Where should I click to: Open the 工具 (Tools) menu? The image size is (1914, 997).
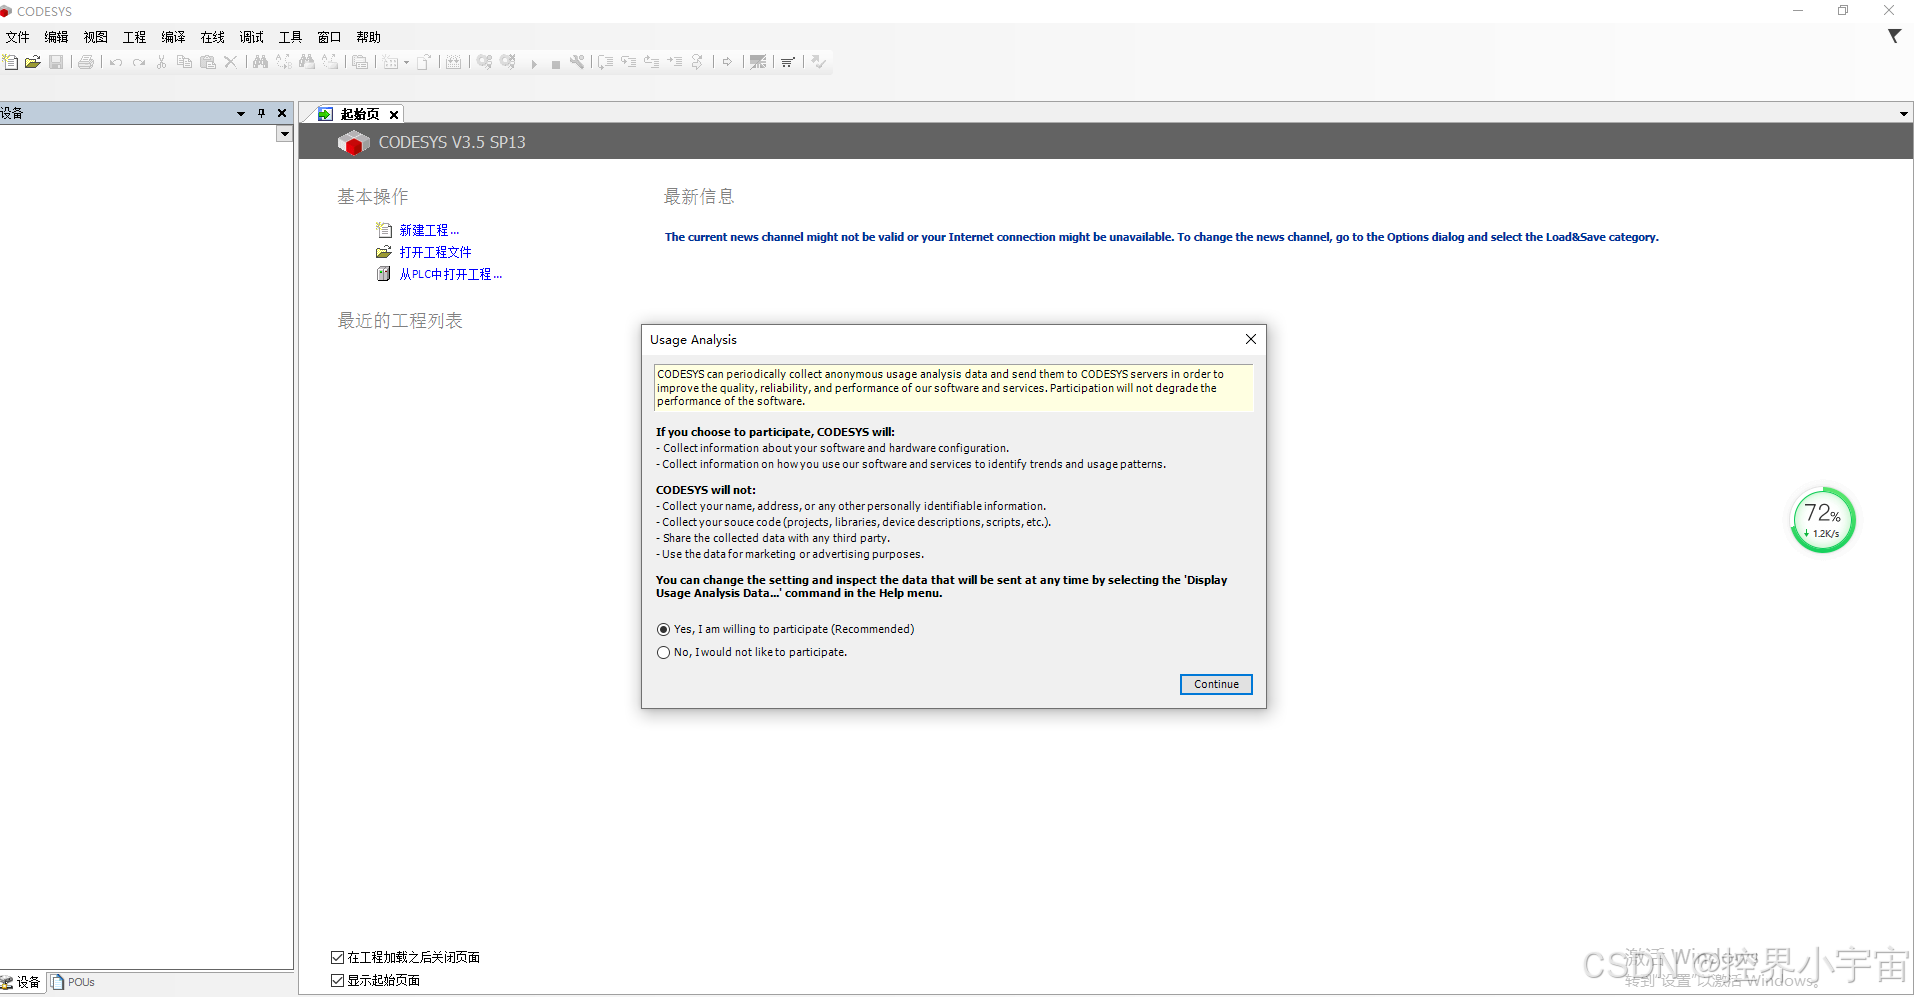[291, 37]
